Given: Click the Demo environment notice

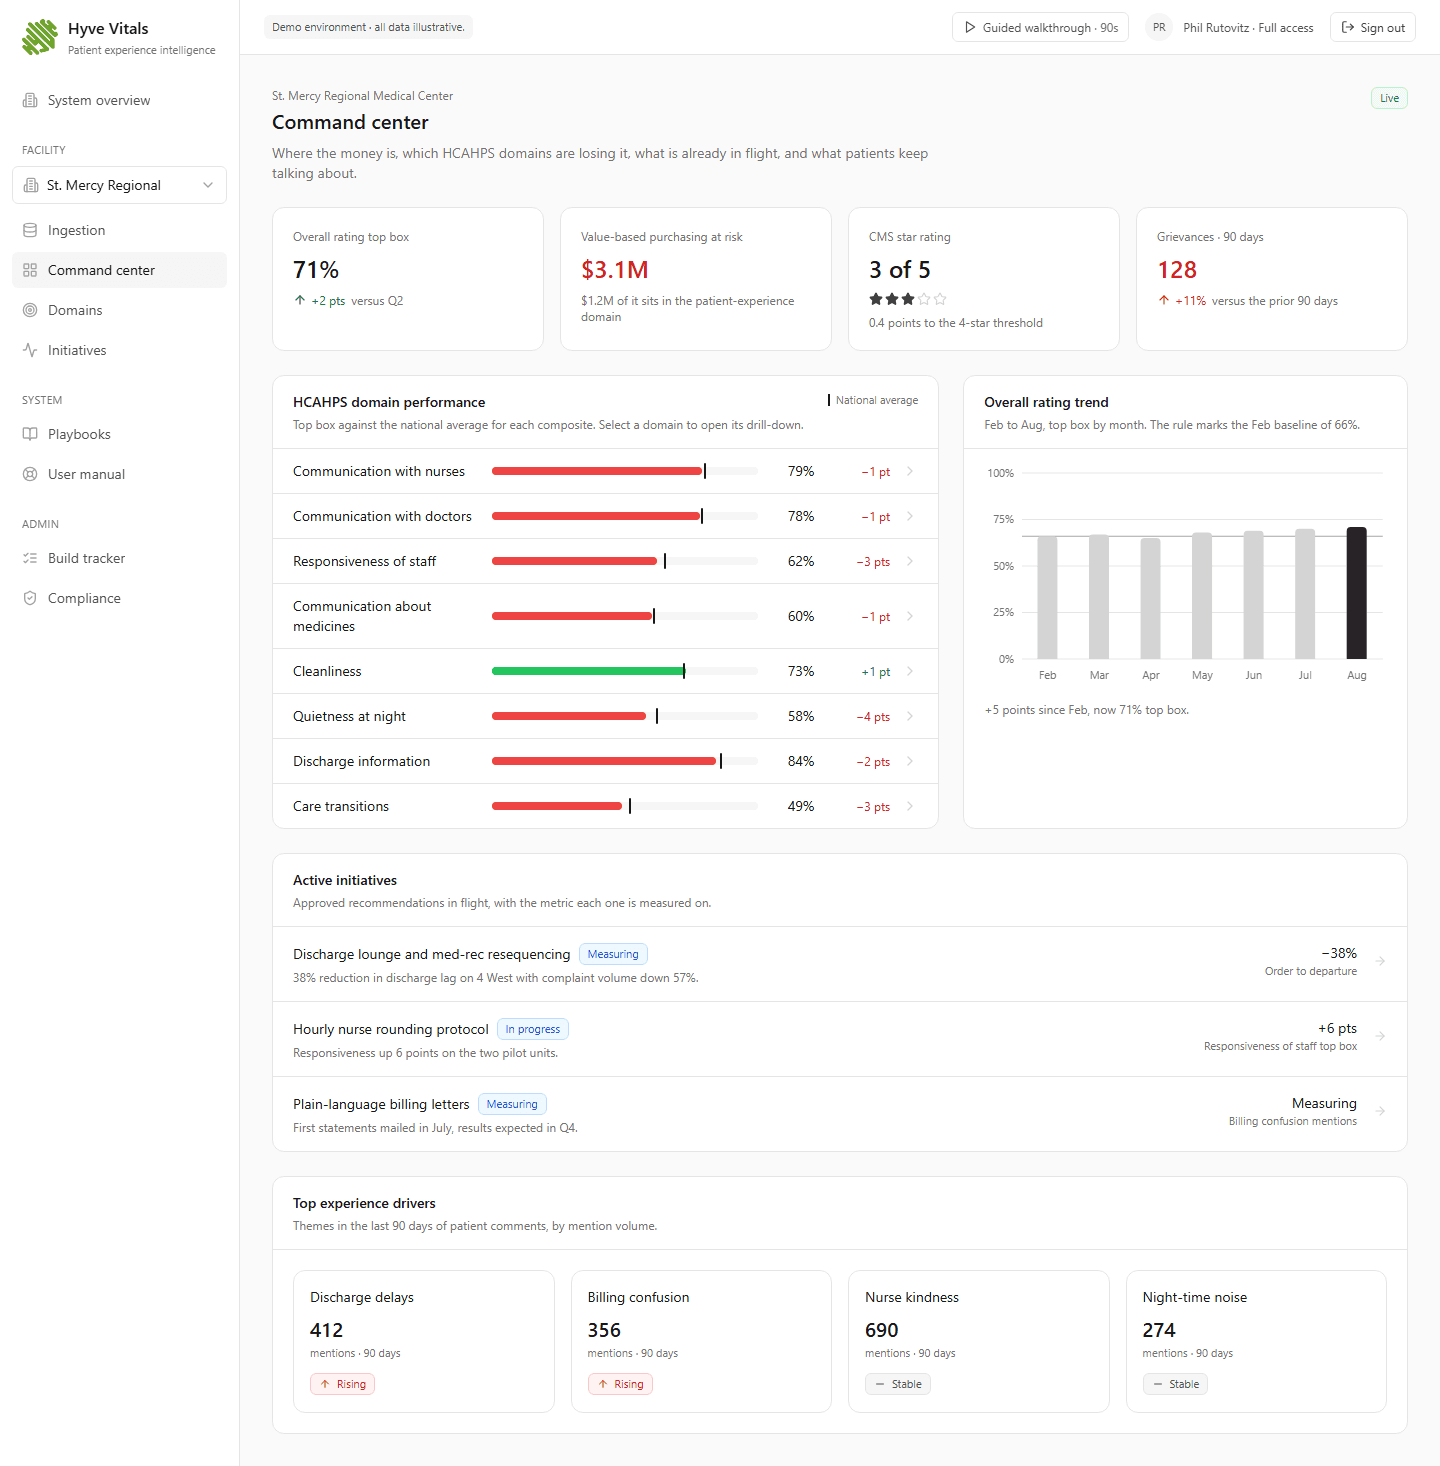Looking at the screenshot, I should tap(368, 27).
